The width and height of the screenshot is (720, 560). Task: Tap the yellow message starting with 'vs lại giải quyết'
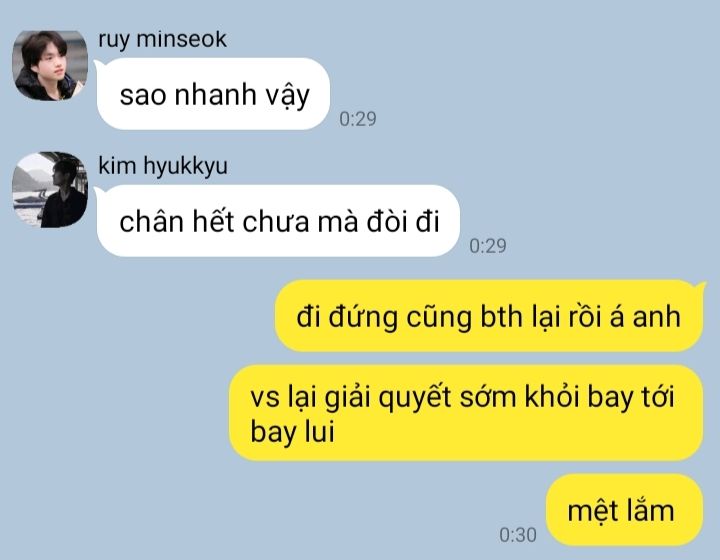pyautogui.click(x=466, y=413)
